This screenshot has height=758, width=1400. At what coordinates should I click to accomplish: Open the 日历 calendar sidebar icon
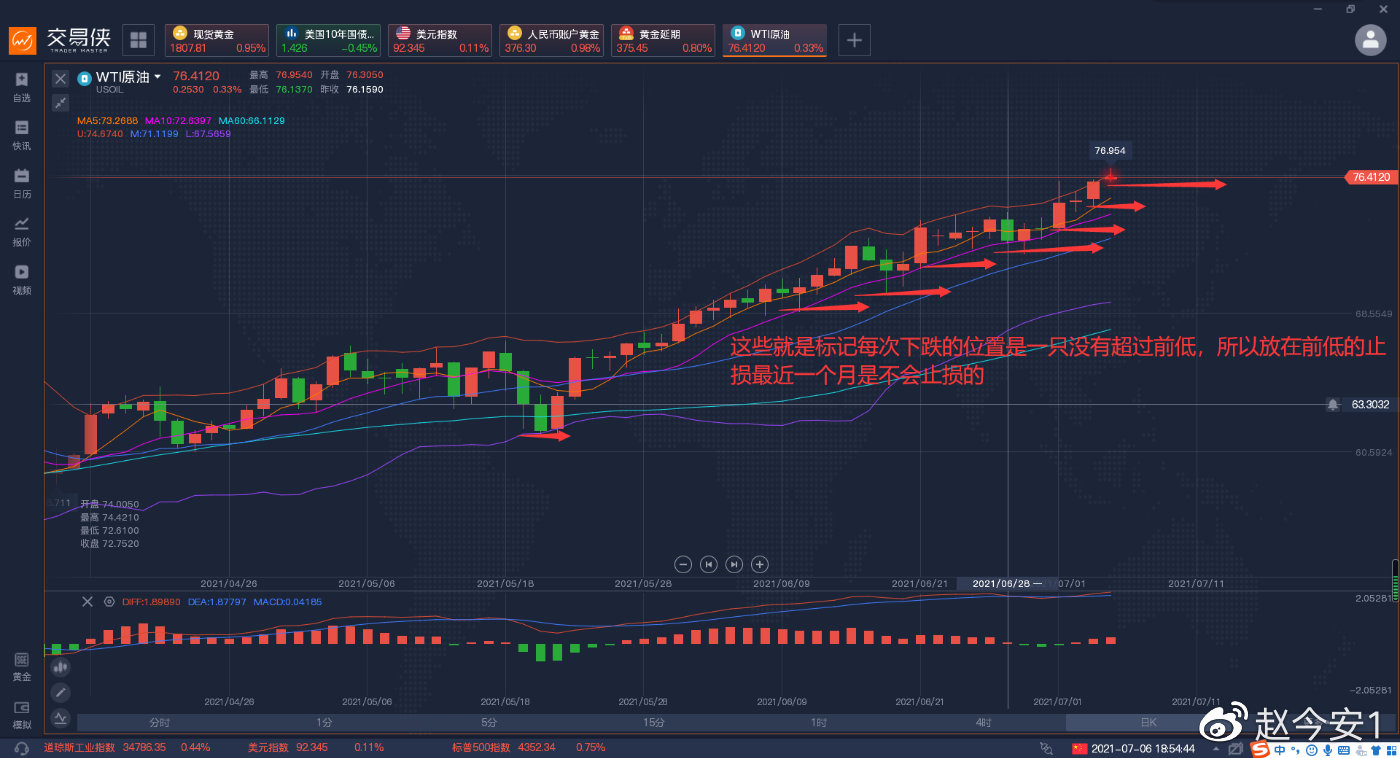pos(21,182)
